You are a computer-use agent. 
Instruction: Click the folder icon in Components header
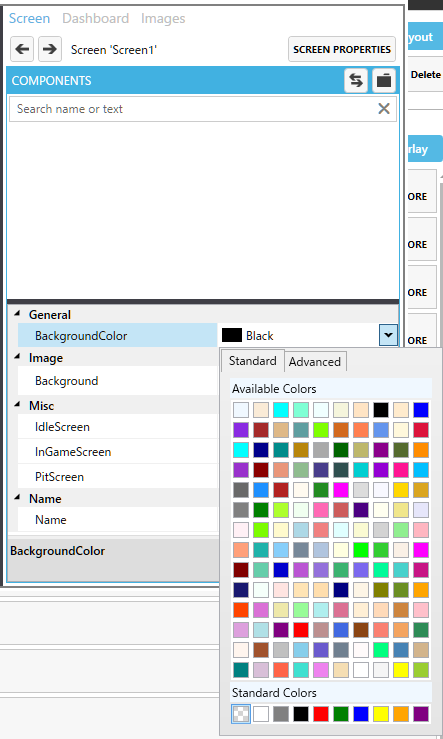coord(384,80)
